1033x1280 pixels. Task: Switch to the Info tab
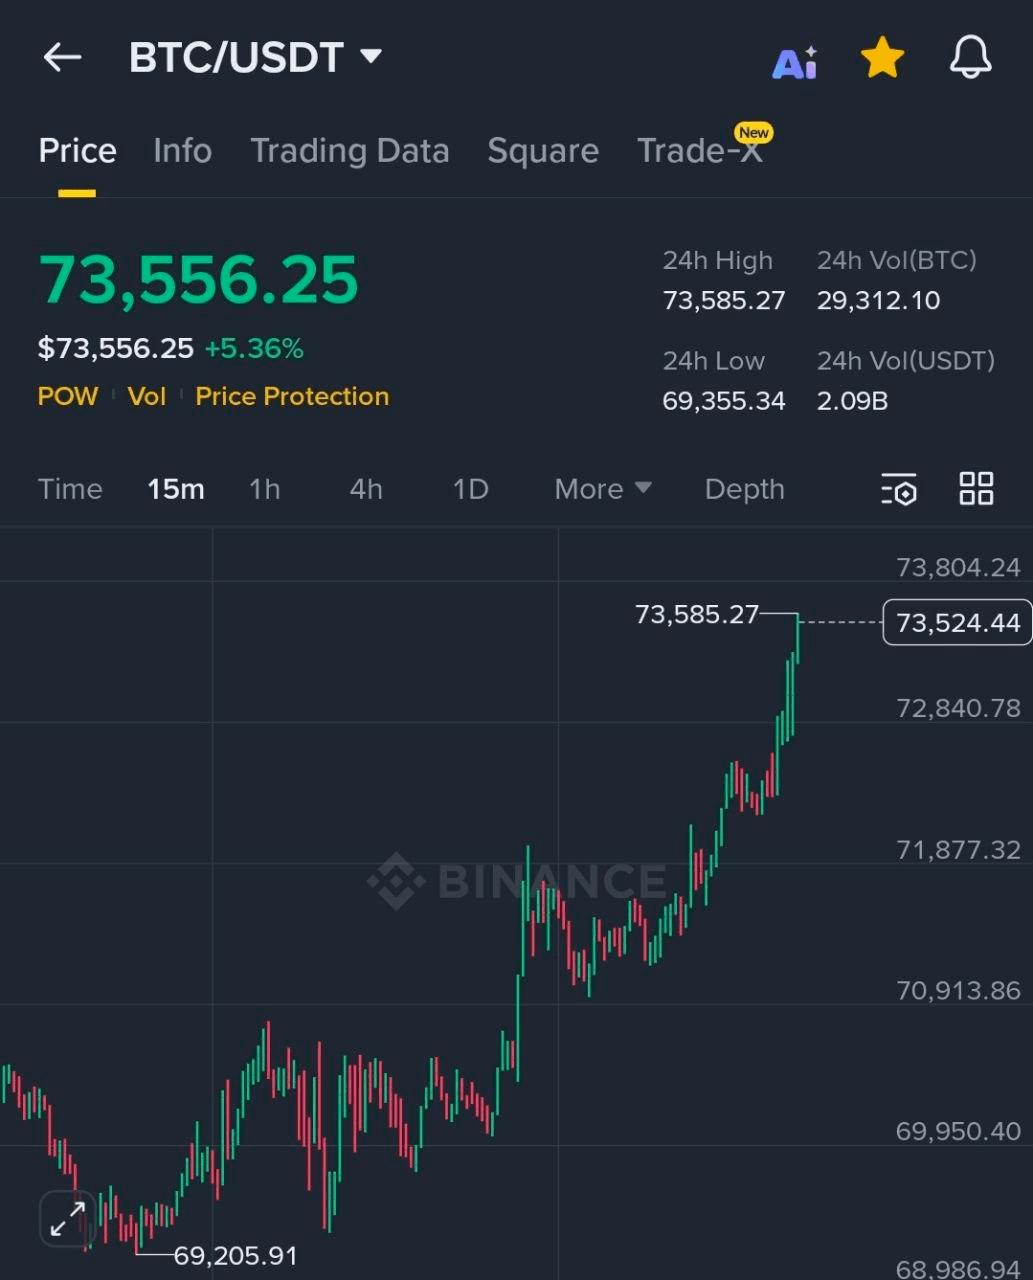point(182,151)
